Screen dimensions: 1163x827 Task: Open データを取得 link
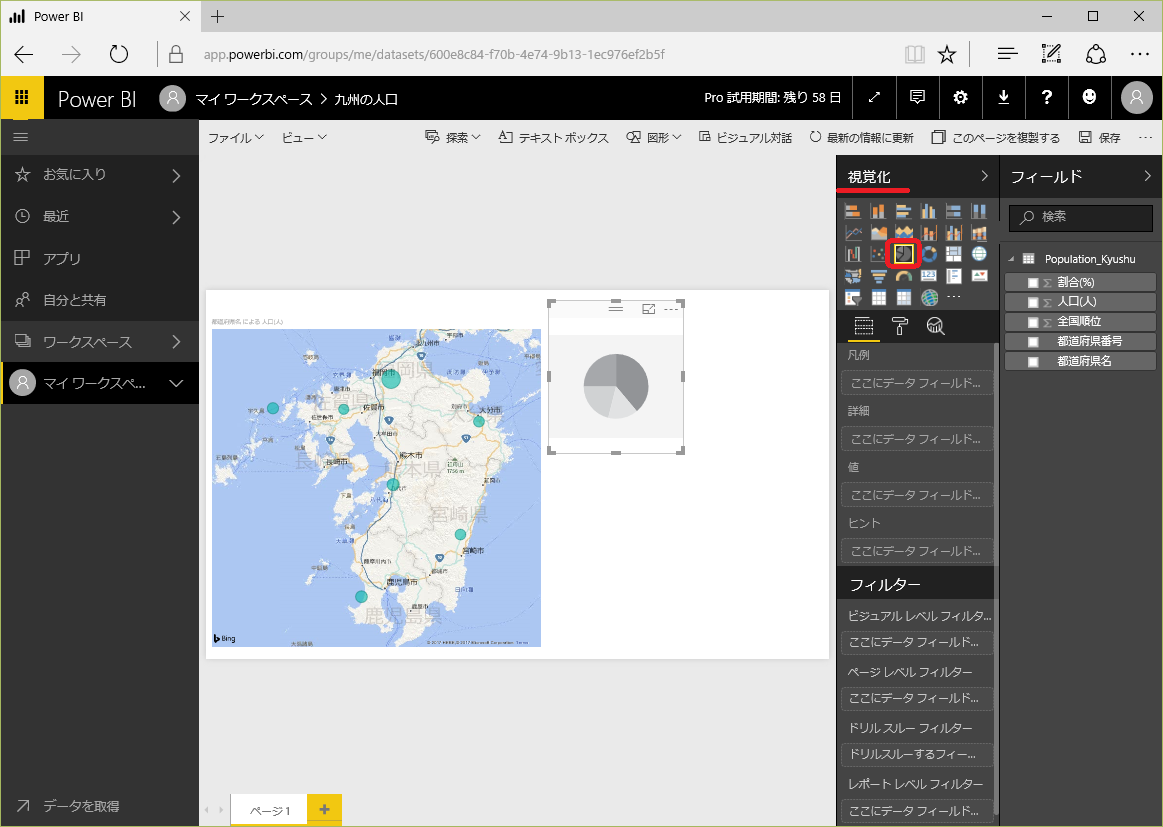[67, 806]
